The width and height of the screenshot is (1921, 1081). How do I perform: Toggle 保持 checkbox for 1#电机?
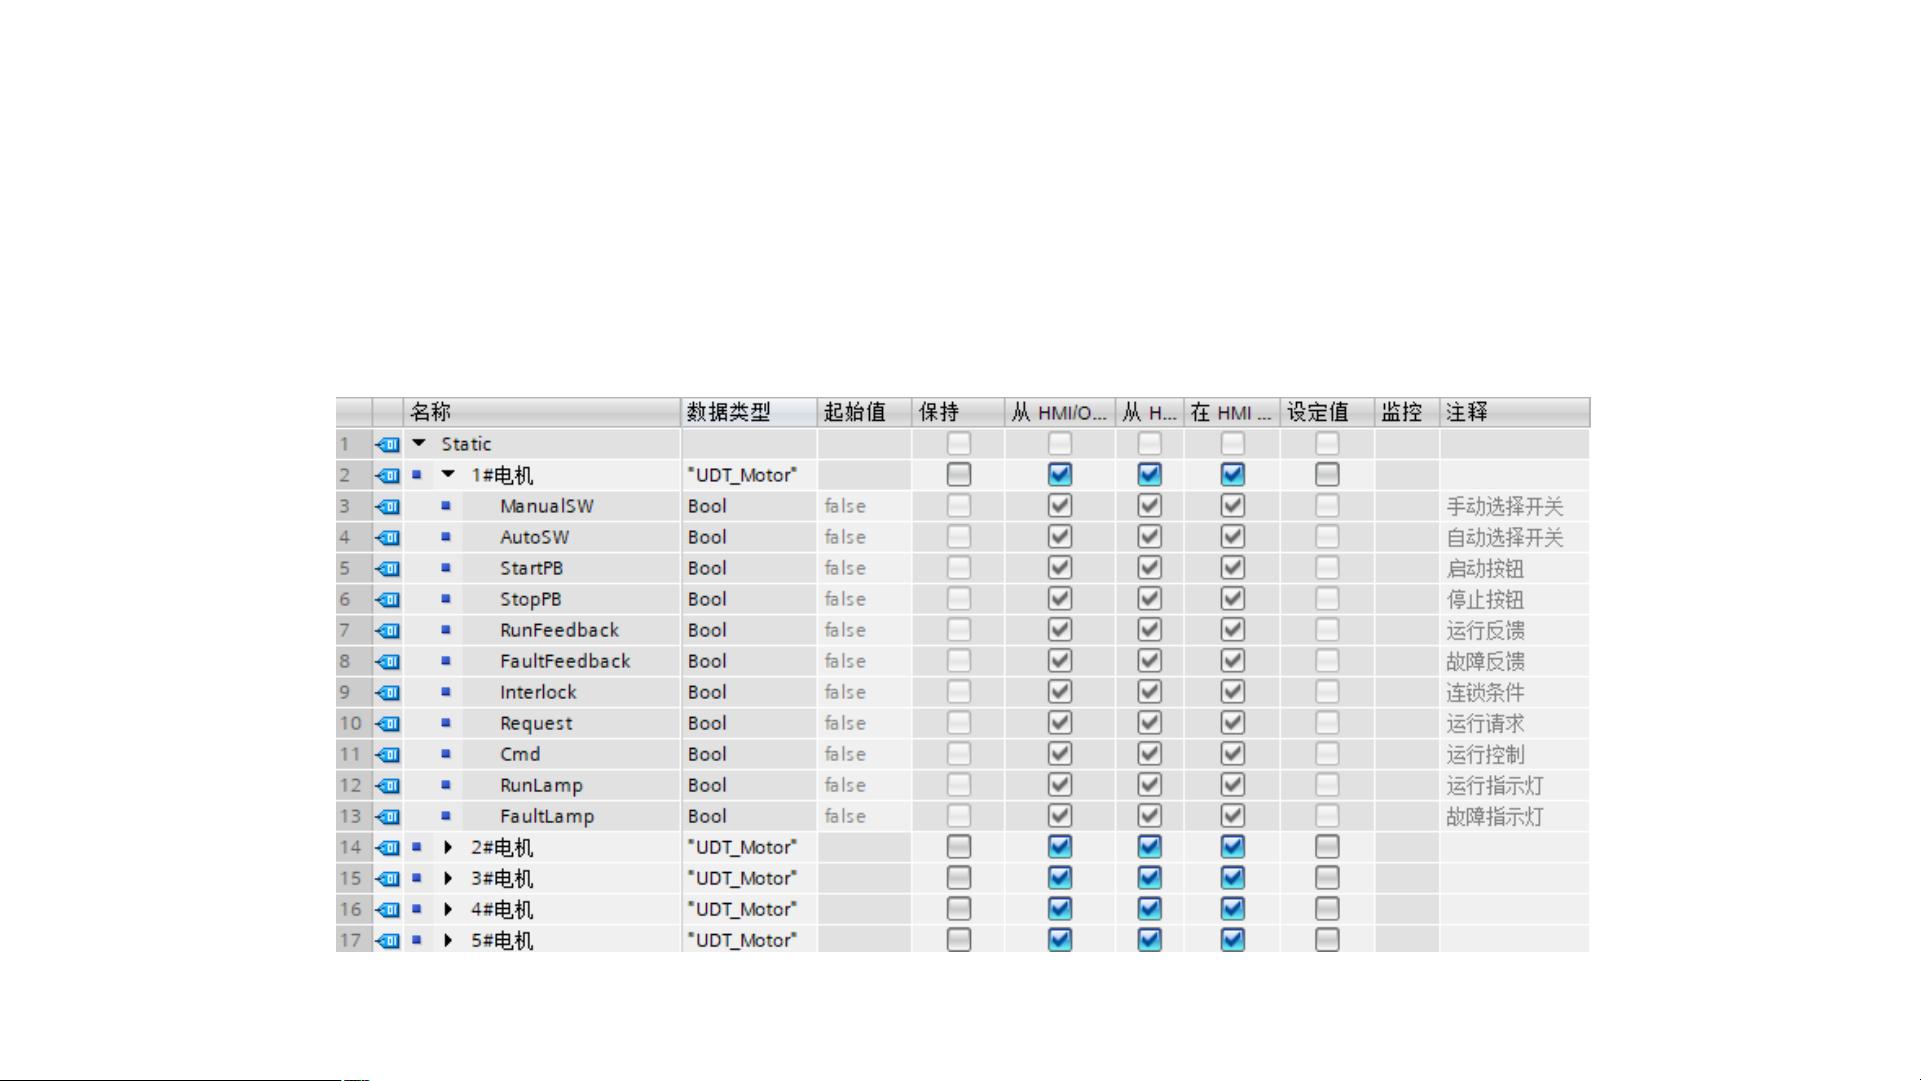[x=958, y=474]
